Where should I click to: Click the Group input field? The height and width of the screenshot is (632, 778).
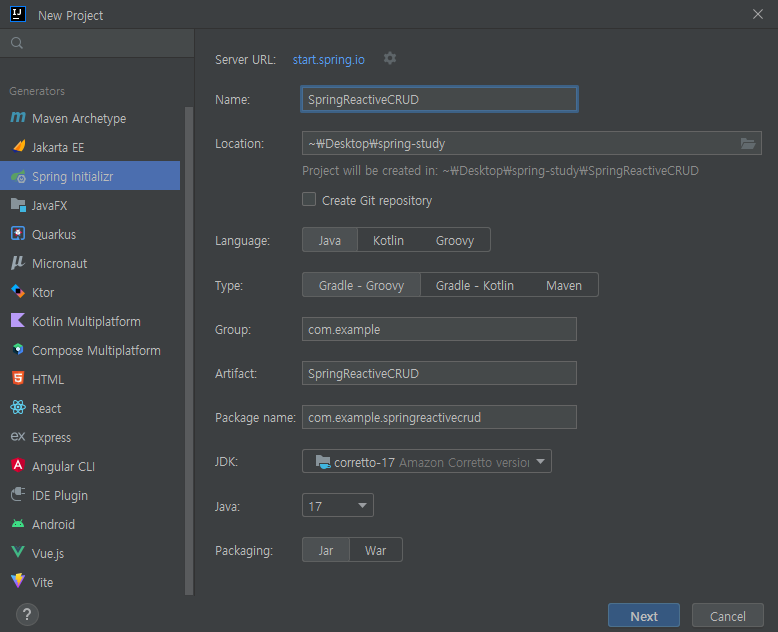439,329
